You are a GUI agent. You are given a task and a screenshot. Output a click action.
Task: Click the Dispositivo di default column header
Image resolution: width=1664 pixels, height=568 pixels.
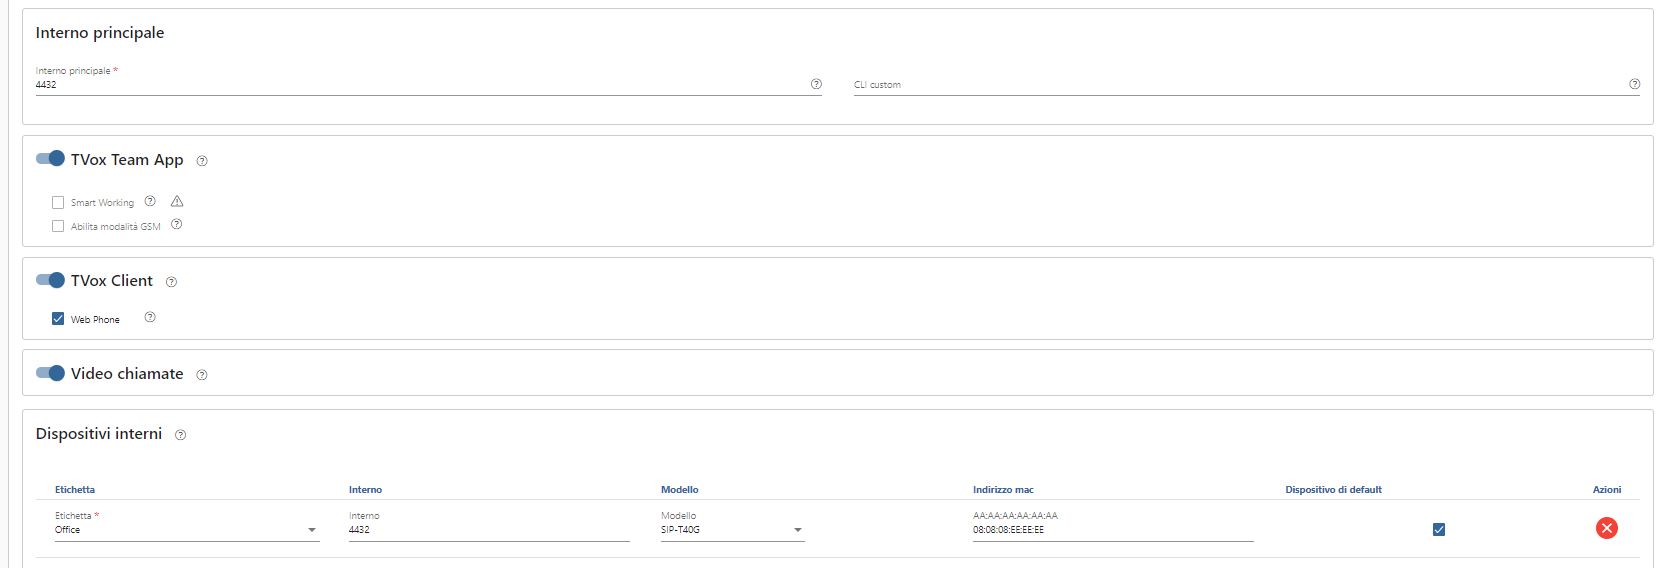(1333, 489)
